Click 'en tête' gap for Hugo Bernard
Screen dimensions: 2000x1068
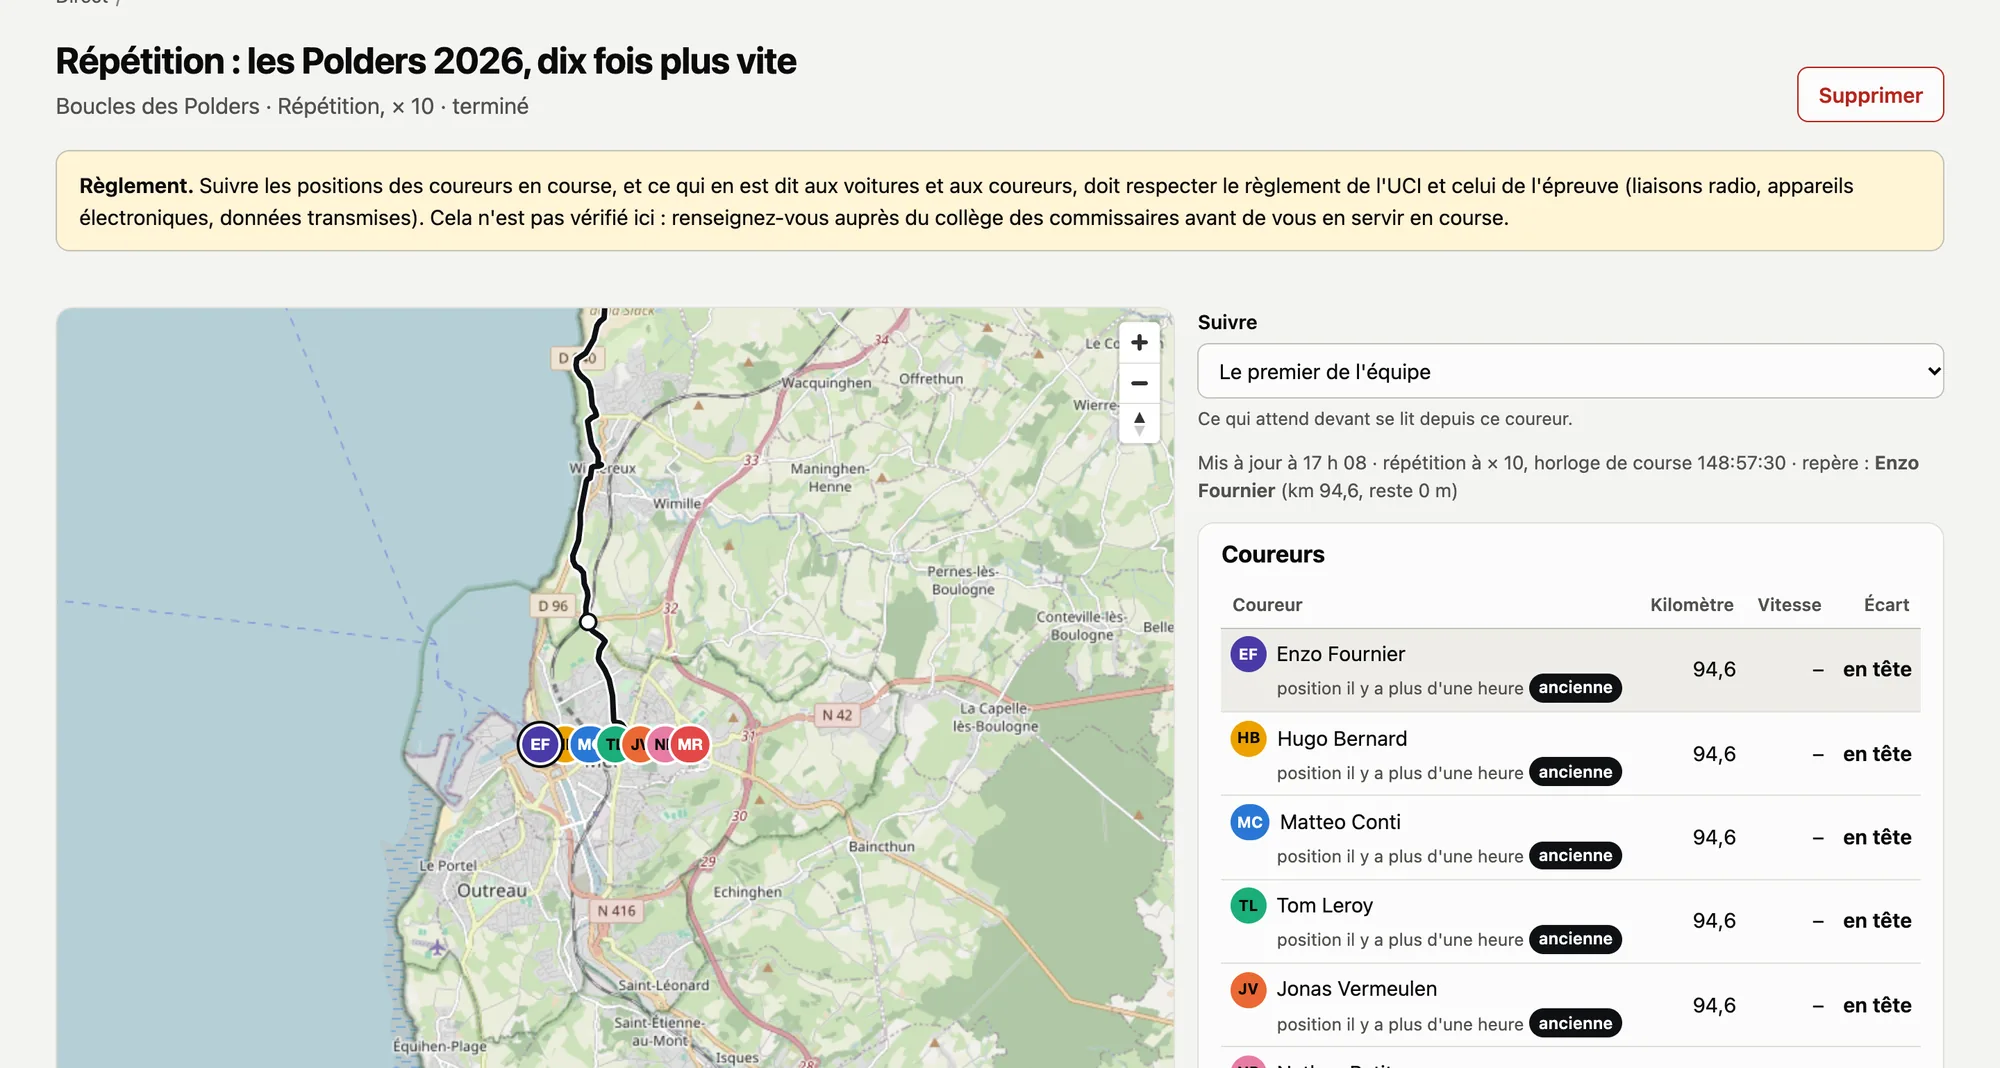[x=1877, y=754]
